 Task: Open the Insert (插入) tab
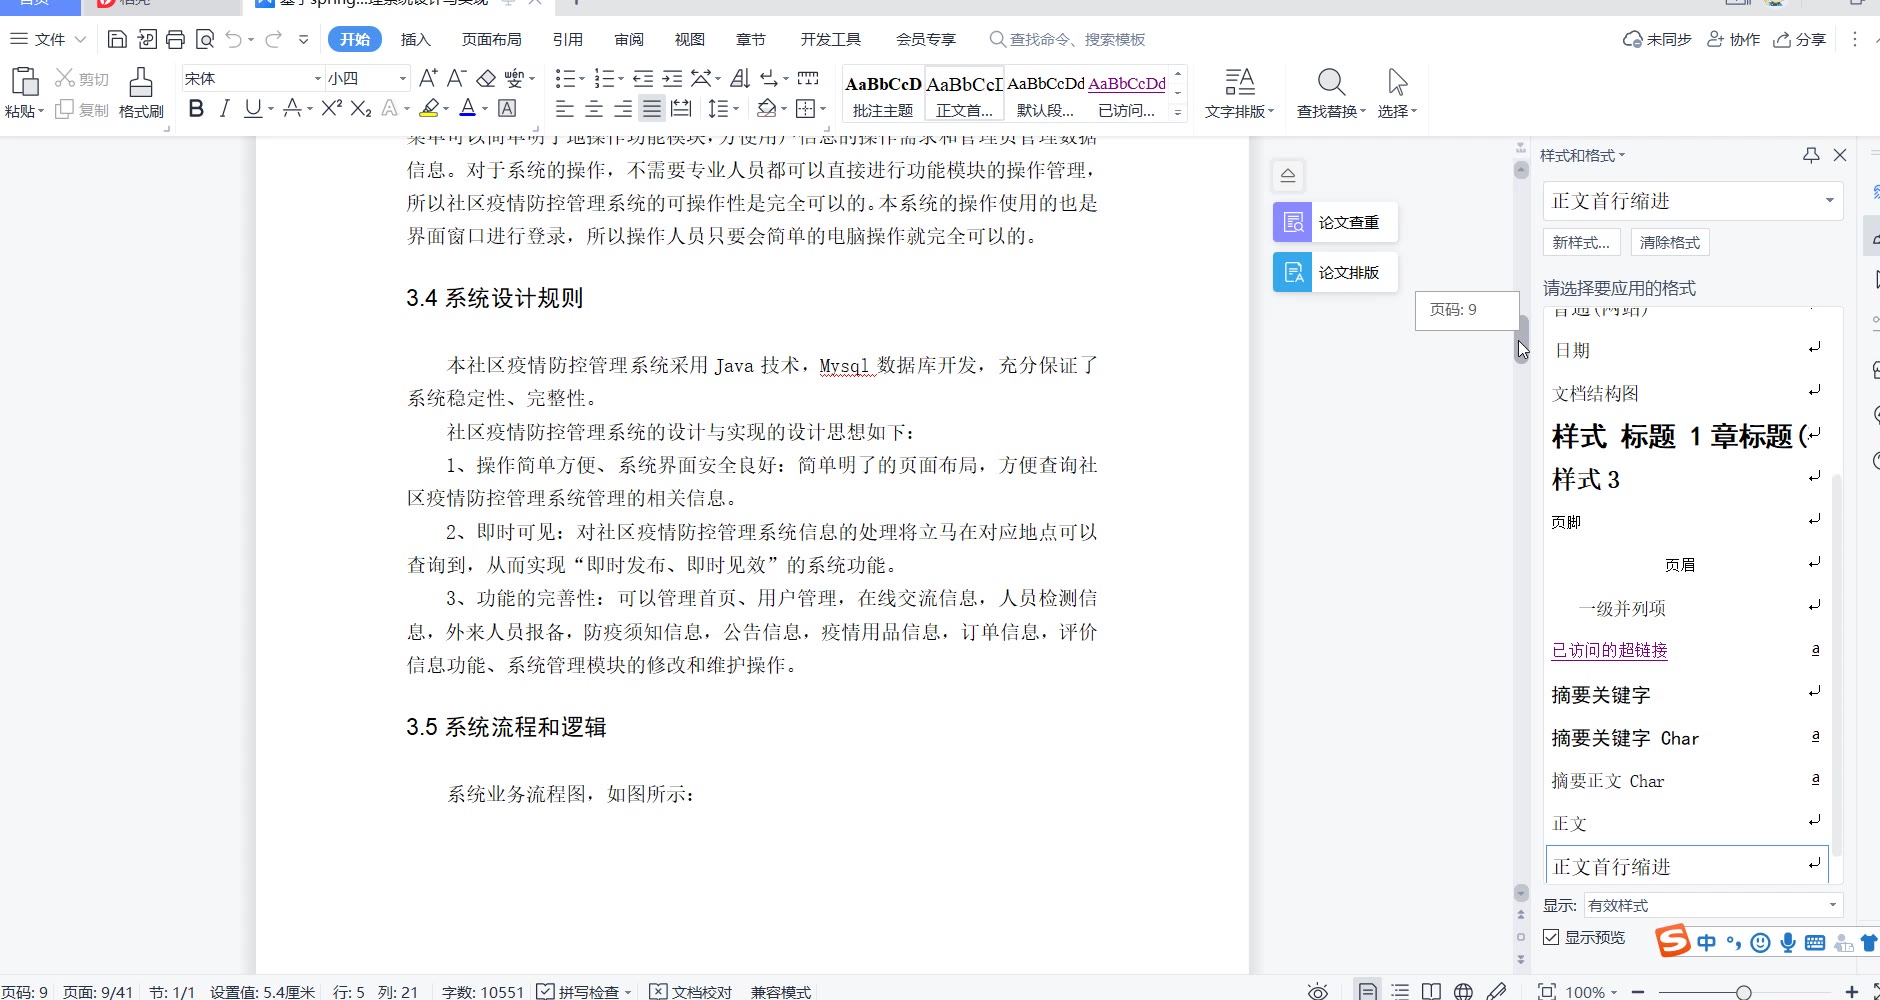(415, 39)
